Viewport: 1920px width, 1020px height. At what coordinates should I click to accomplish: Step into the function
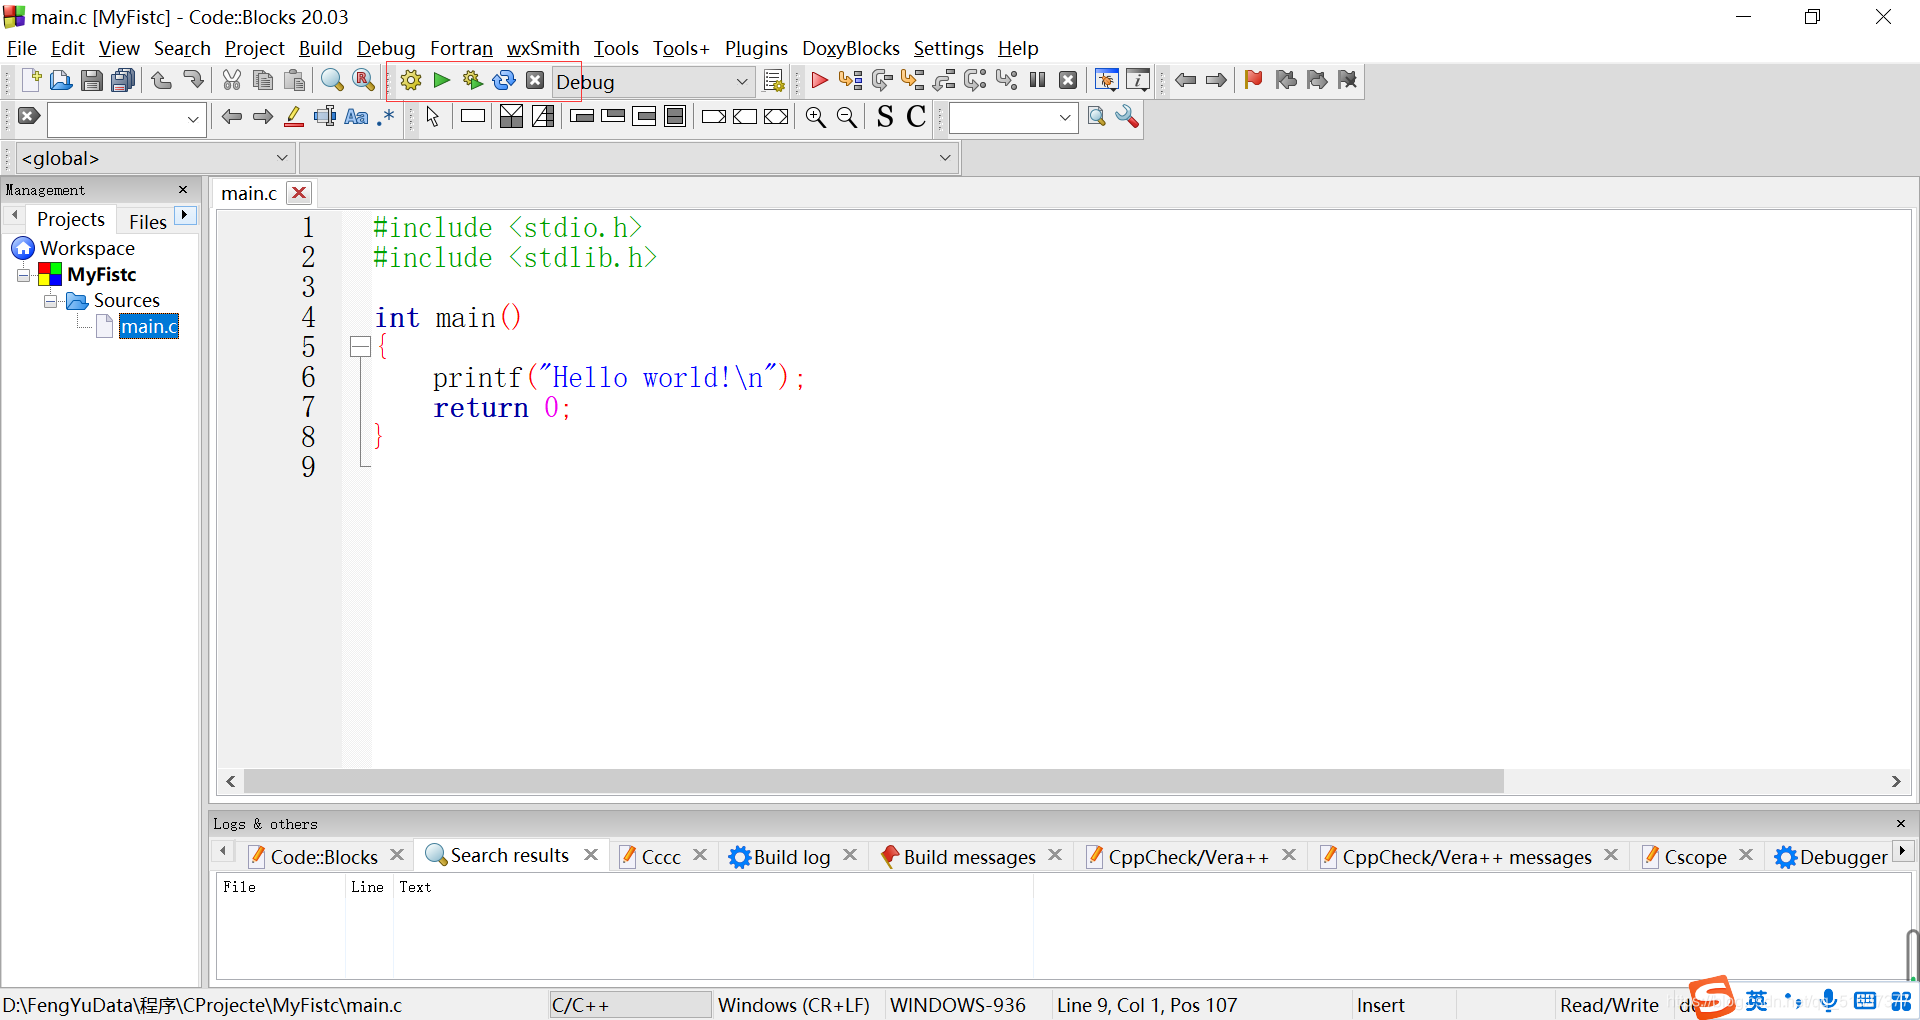912,80
